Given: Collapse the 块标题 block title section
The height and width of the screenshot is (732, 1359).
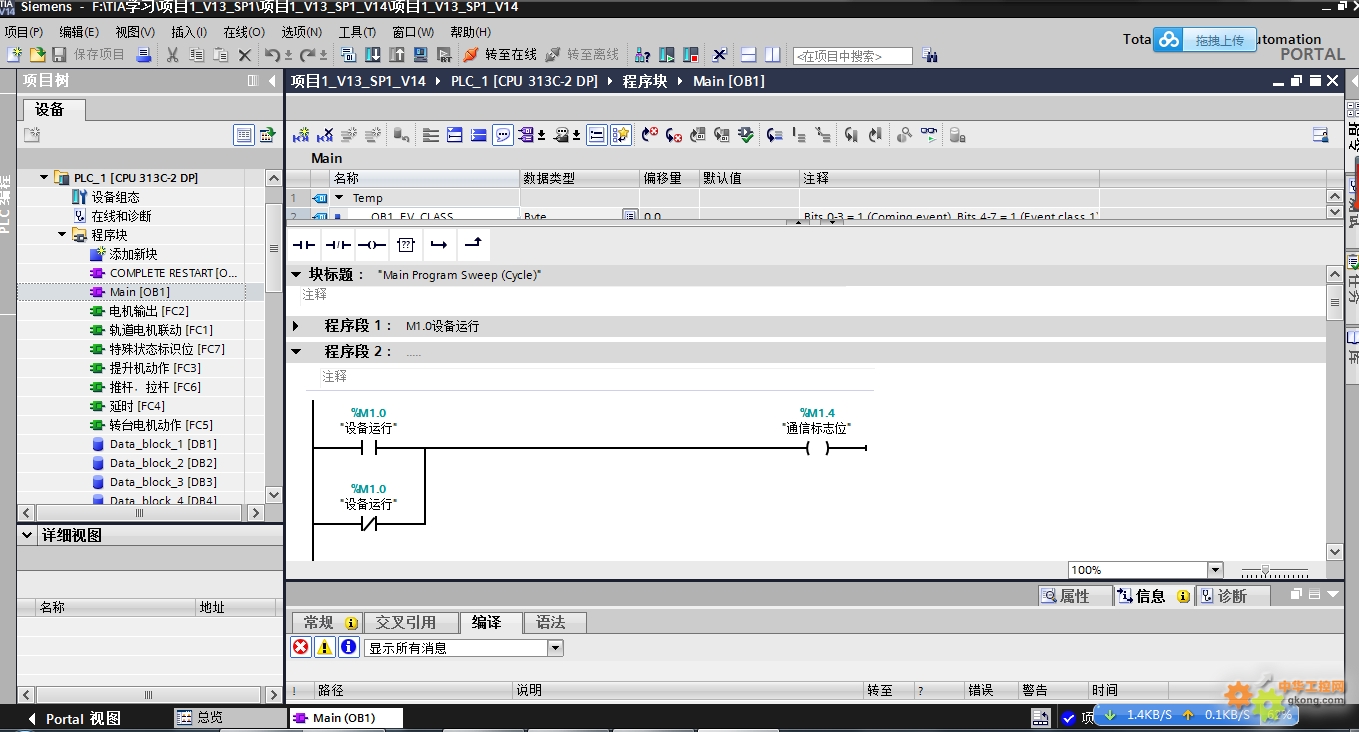Looking at the screenshot, I should pyautogui.click(x=296, y=274).
